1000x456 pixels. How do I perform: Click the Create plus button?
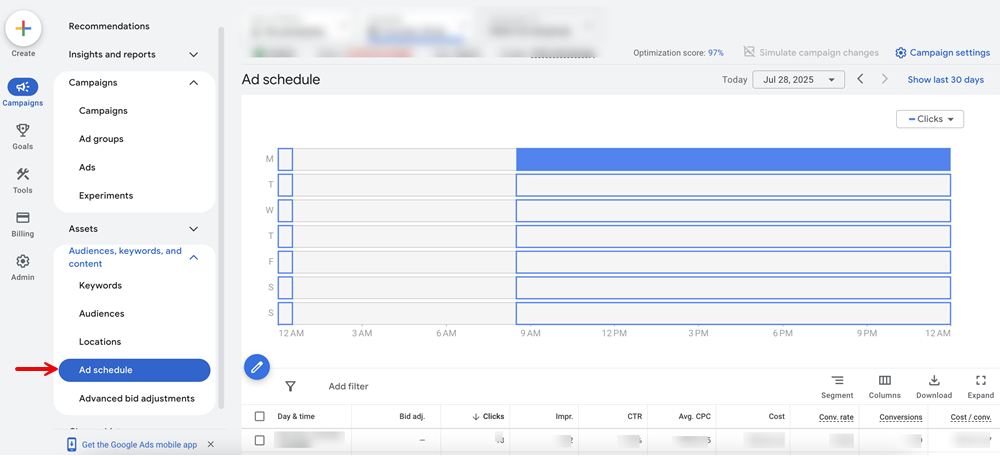click(23, 29)
